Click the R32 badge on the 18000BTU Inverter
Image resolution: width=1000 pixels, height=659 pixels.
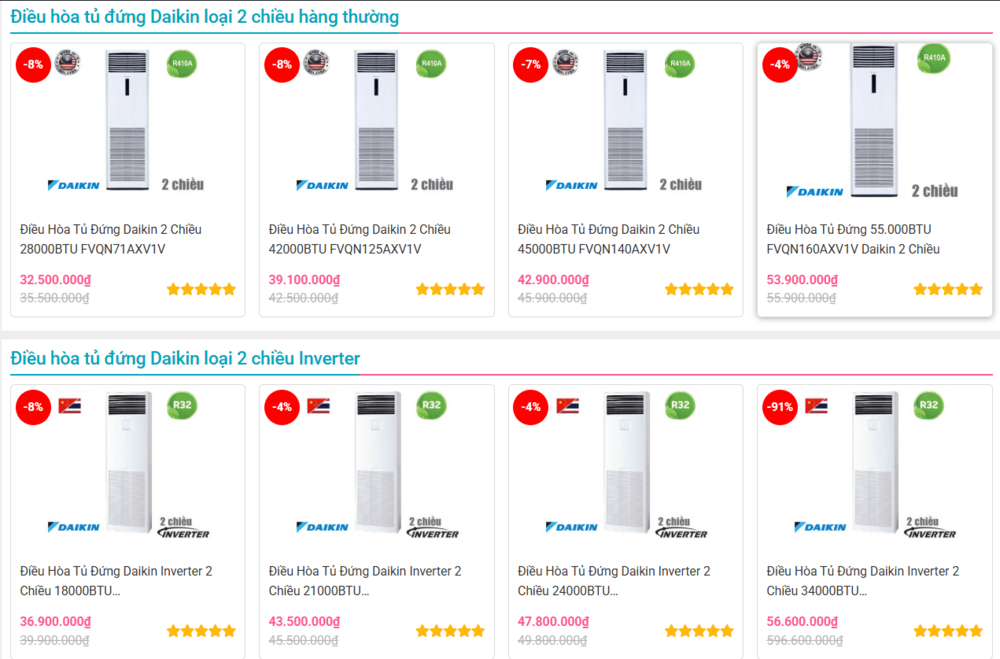tap(182, 406)
